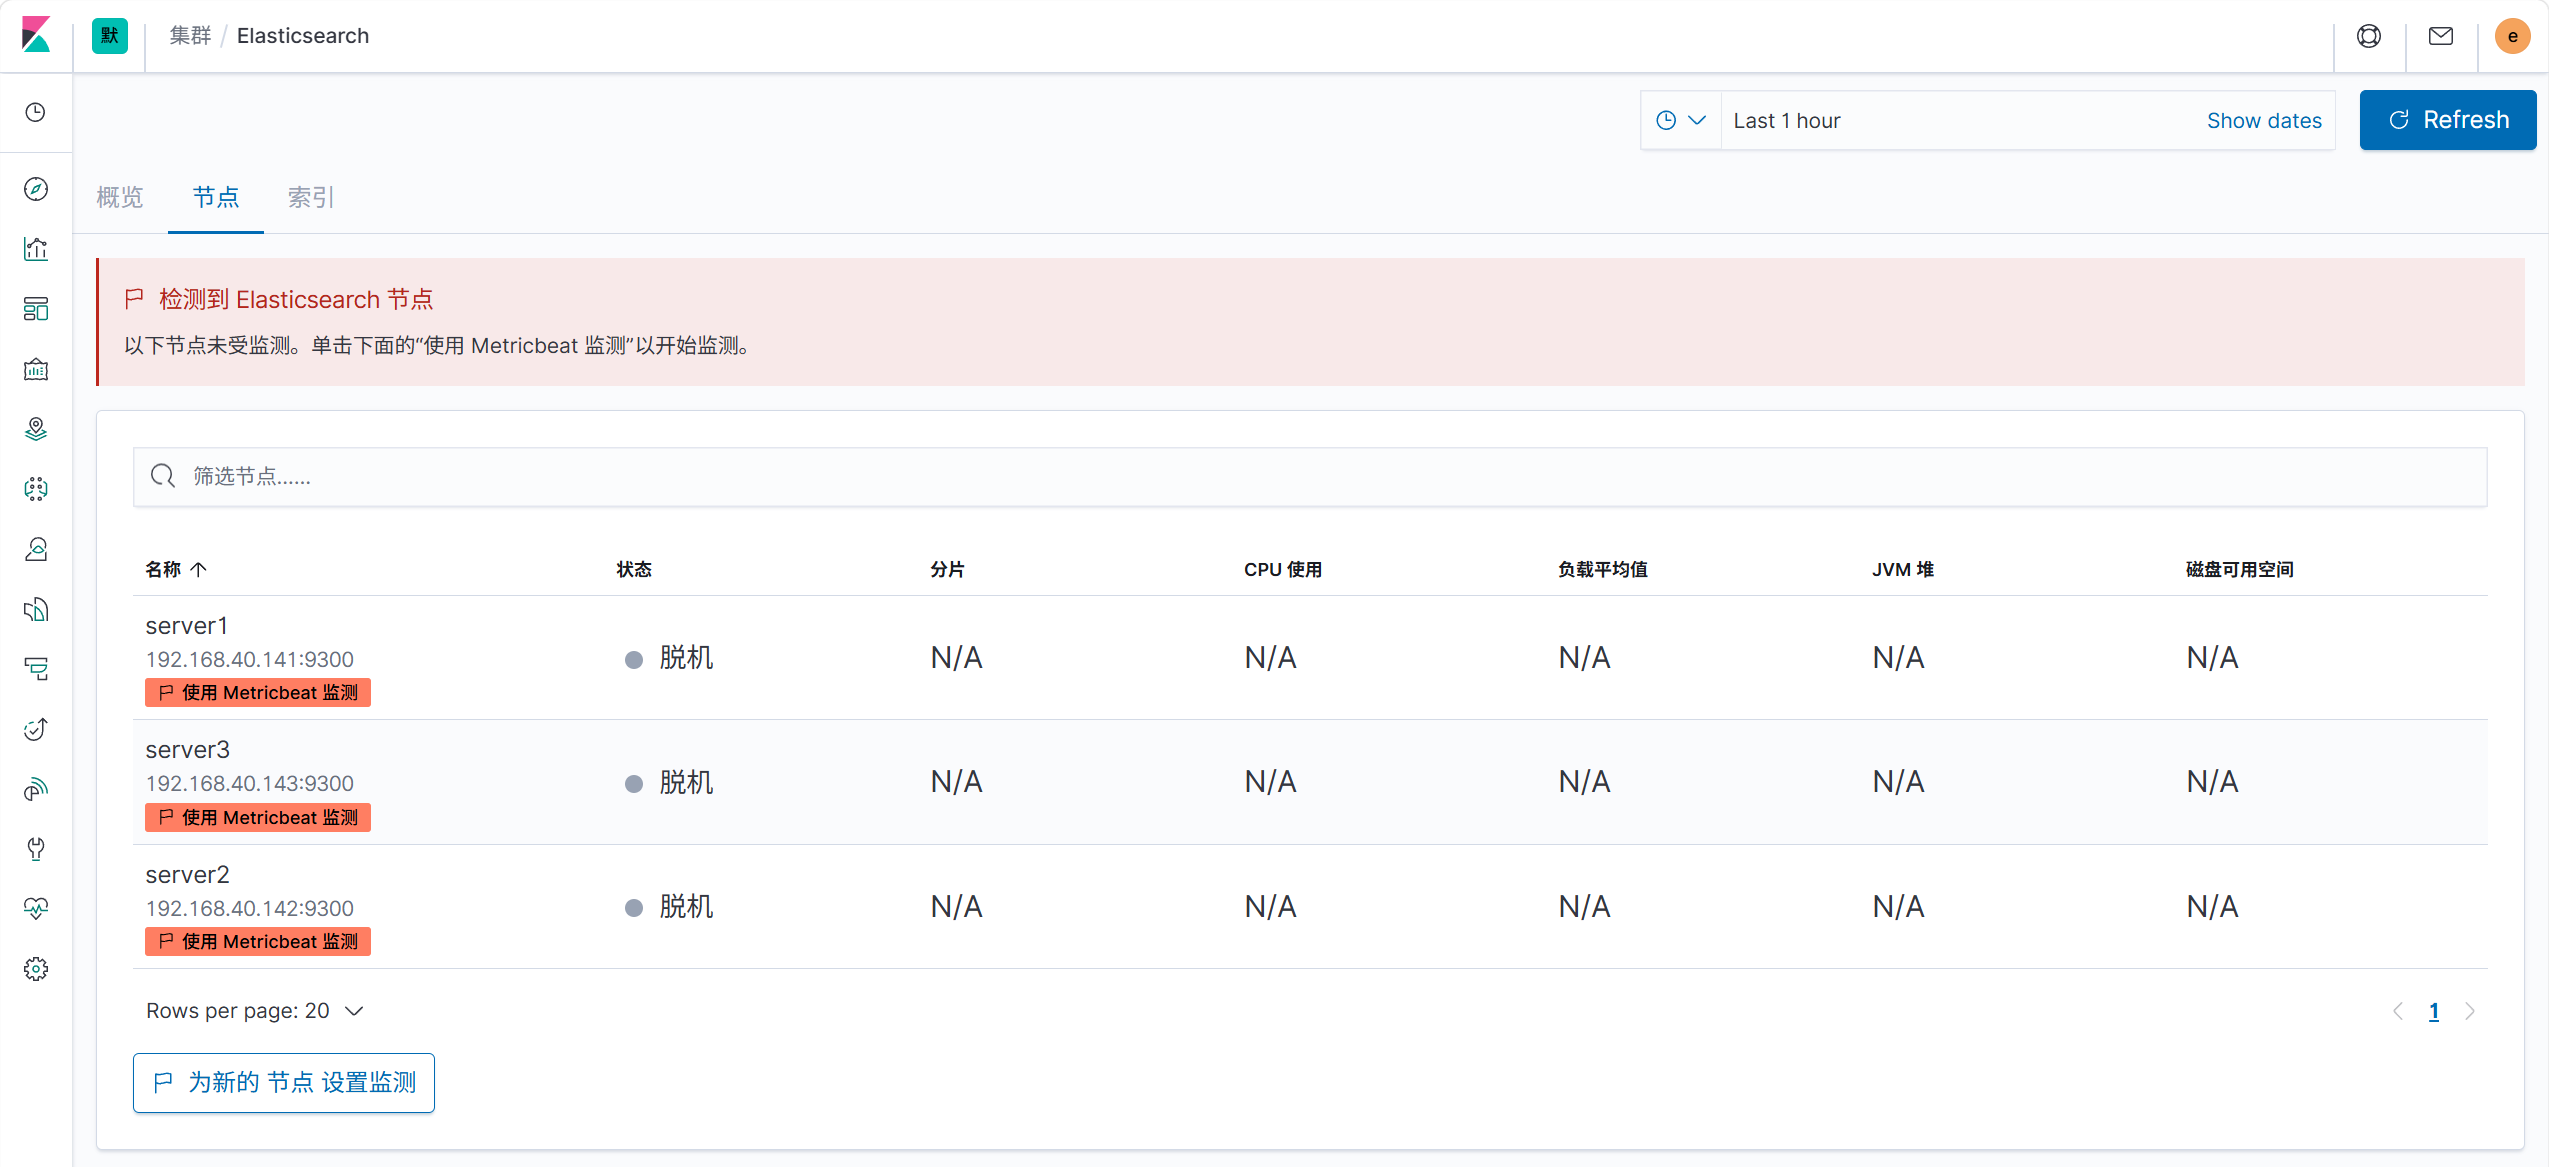Open the server2 node name
This screenshot has width=2549, height=1167.
(x=188, y=875)
